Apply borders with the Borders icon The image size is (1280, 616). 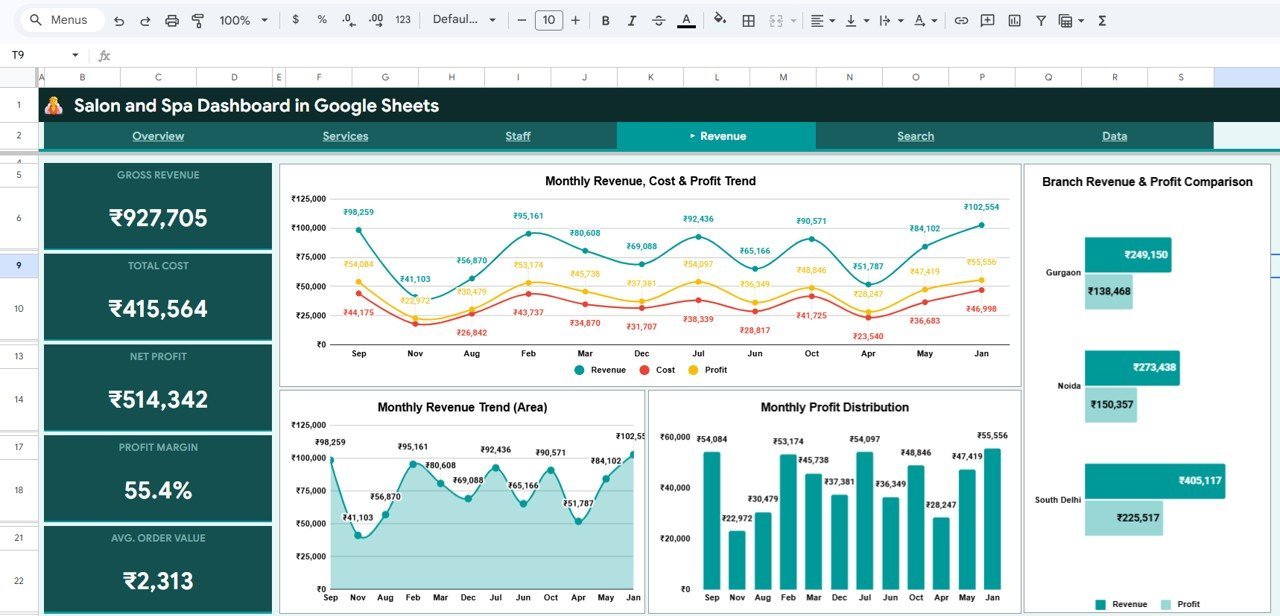(748, 19)
